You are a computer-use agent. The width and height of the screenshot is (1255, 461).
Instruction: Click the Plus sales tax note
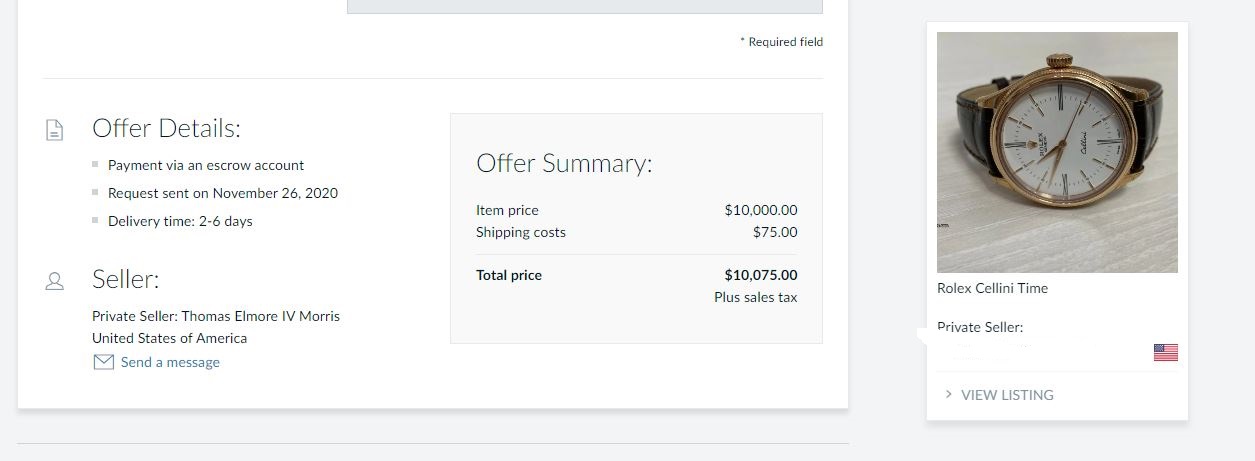[x=755, y=297]
